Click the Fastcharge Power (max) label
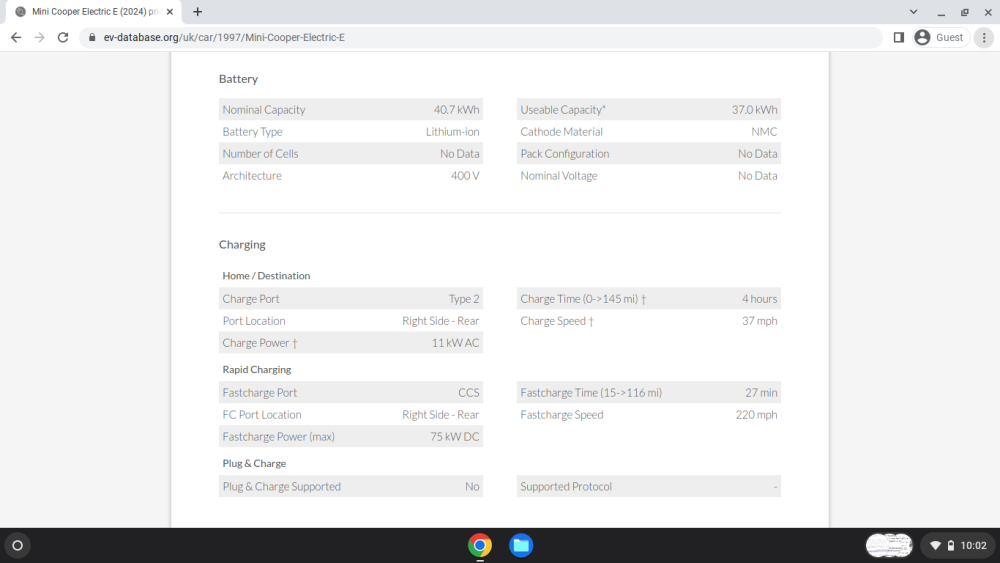The width and height of the screenshot is (1000, 563). coord(278,437)
